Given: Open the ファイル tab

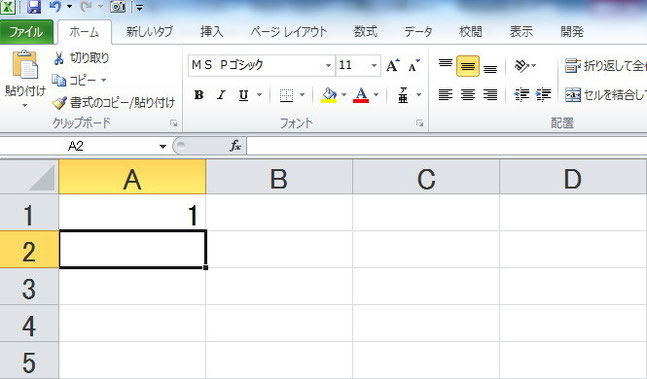Looking at the screenshot, I should click(26, 32).
